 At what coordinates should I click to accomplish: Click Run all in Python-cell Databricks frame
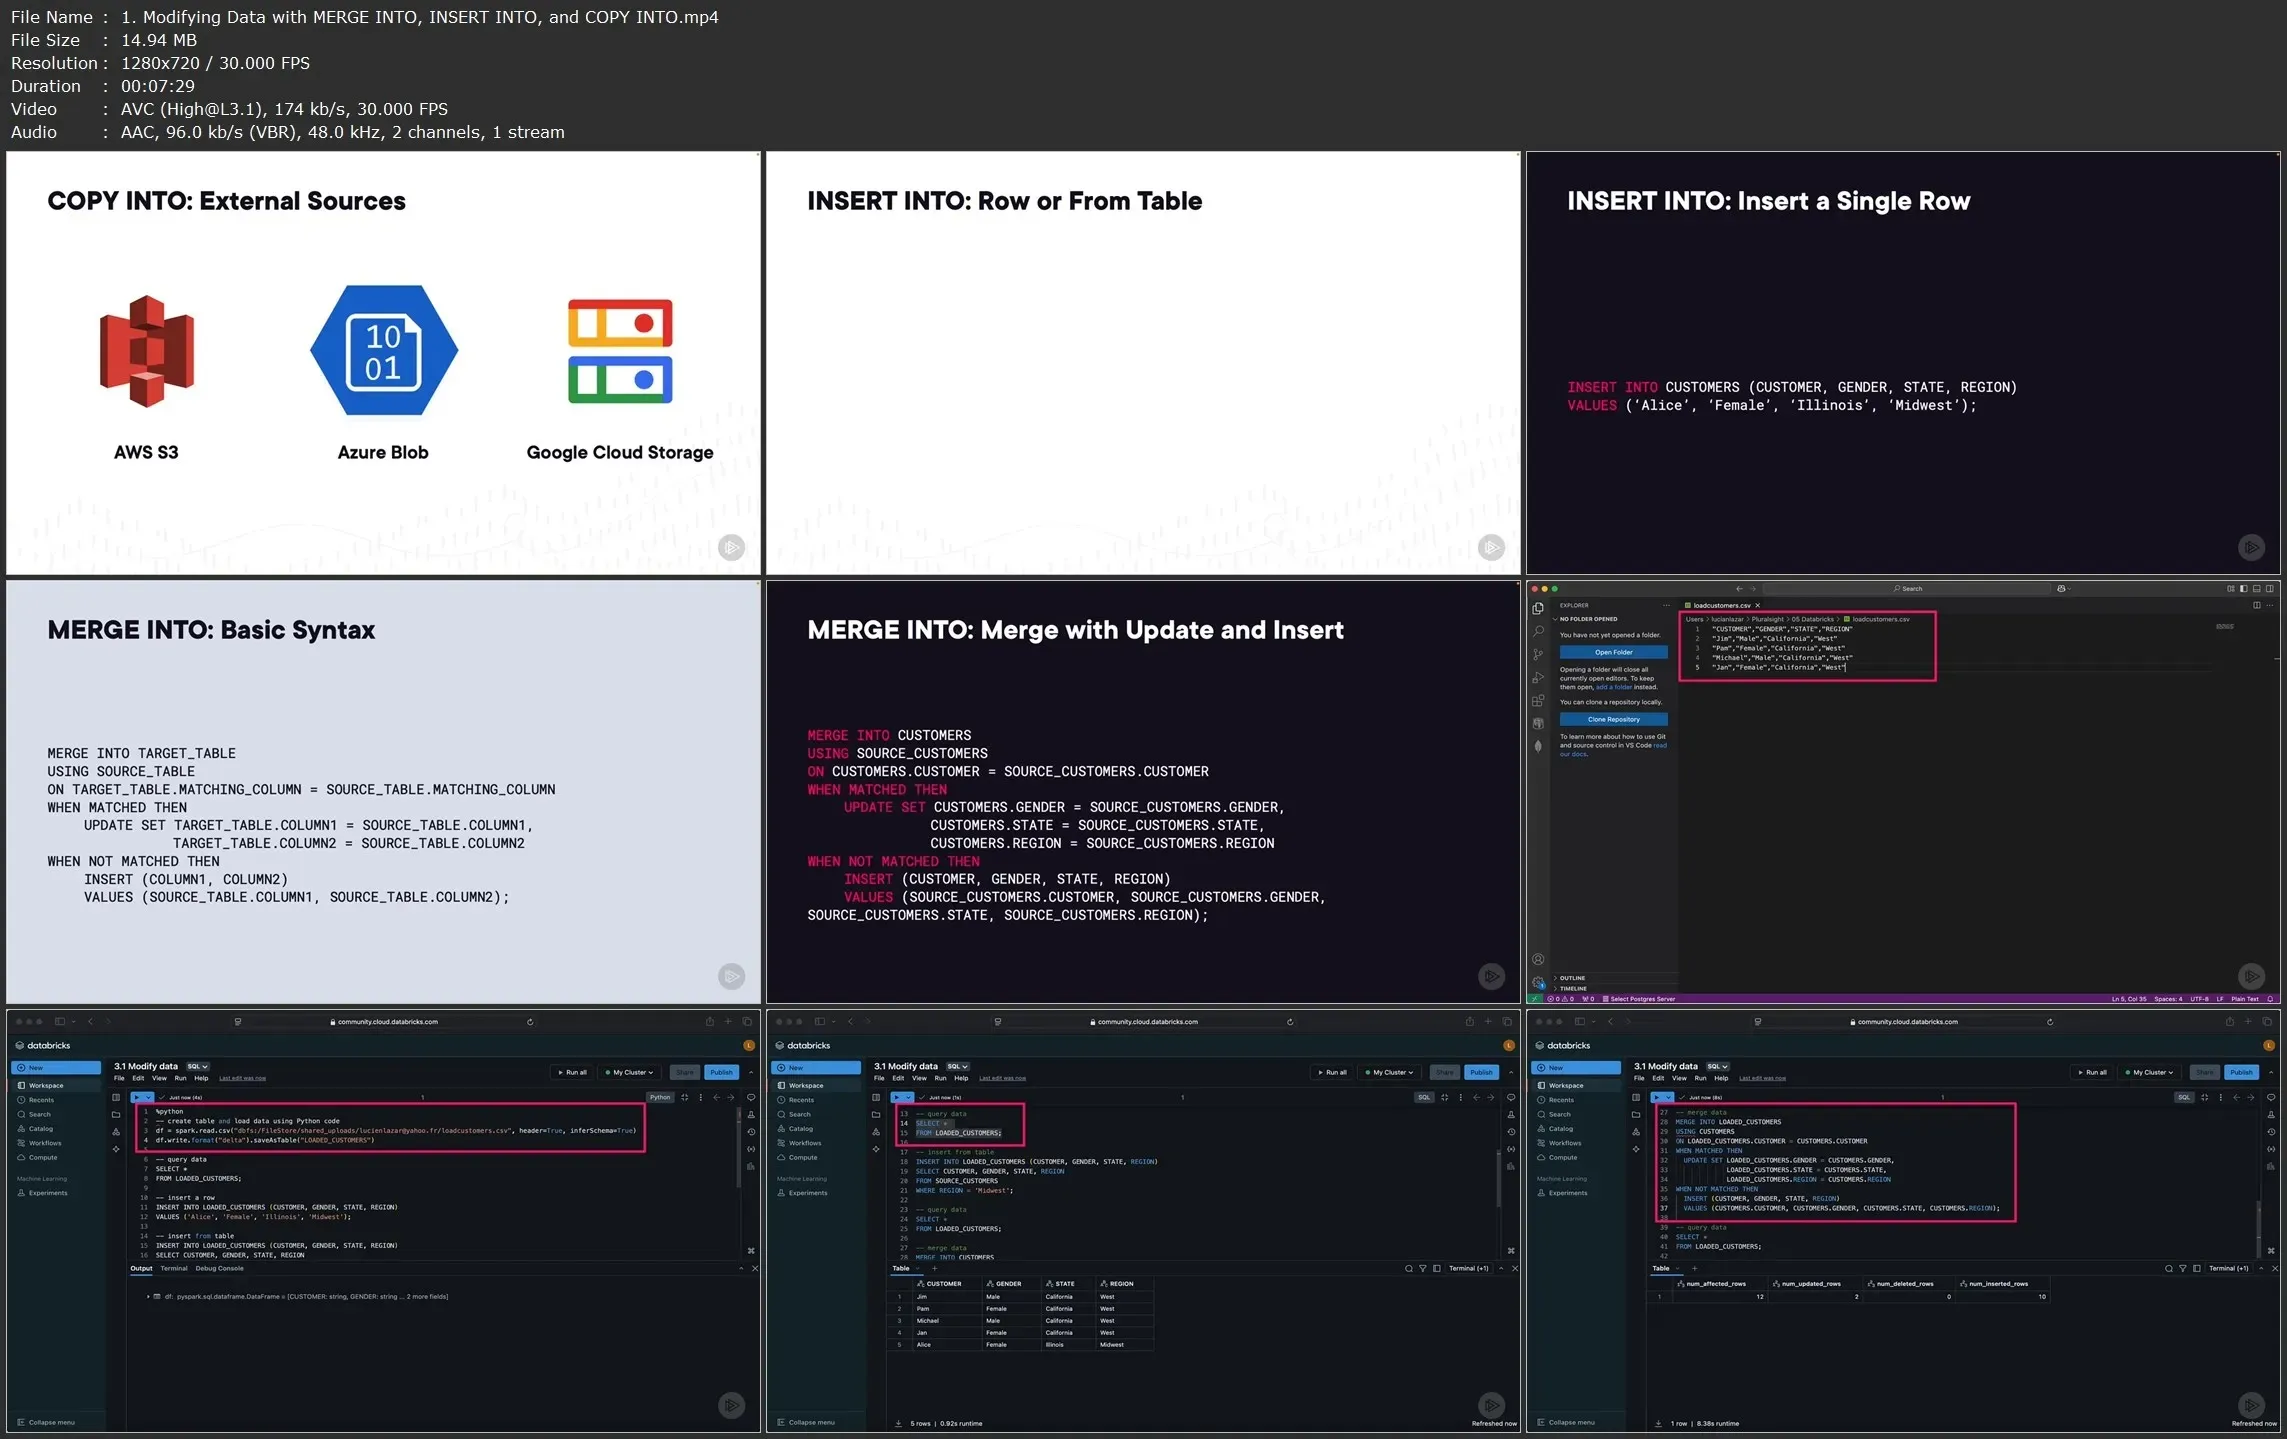[x=573, y=1072]
